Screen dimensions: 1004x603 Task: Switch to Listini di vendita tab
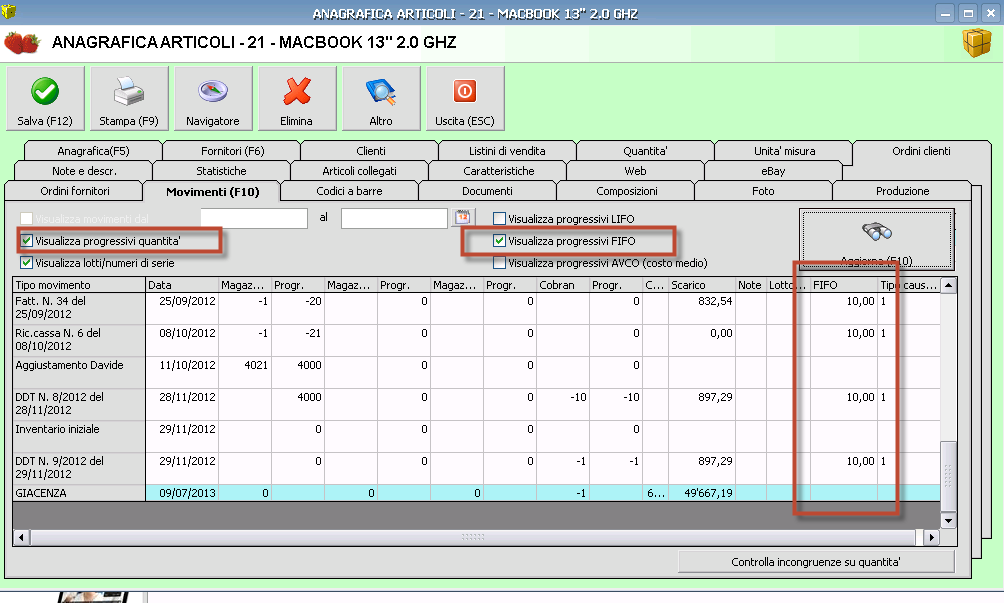pyautogui.click(x=507, y=151)
